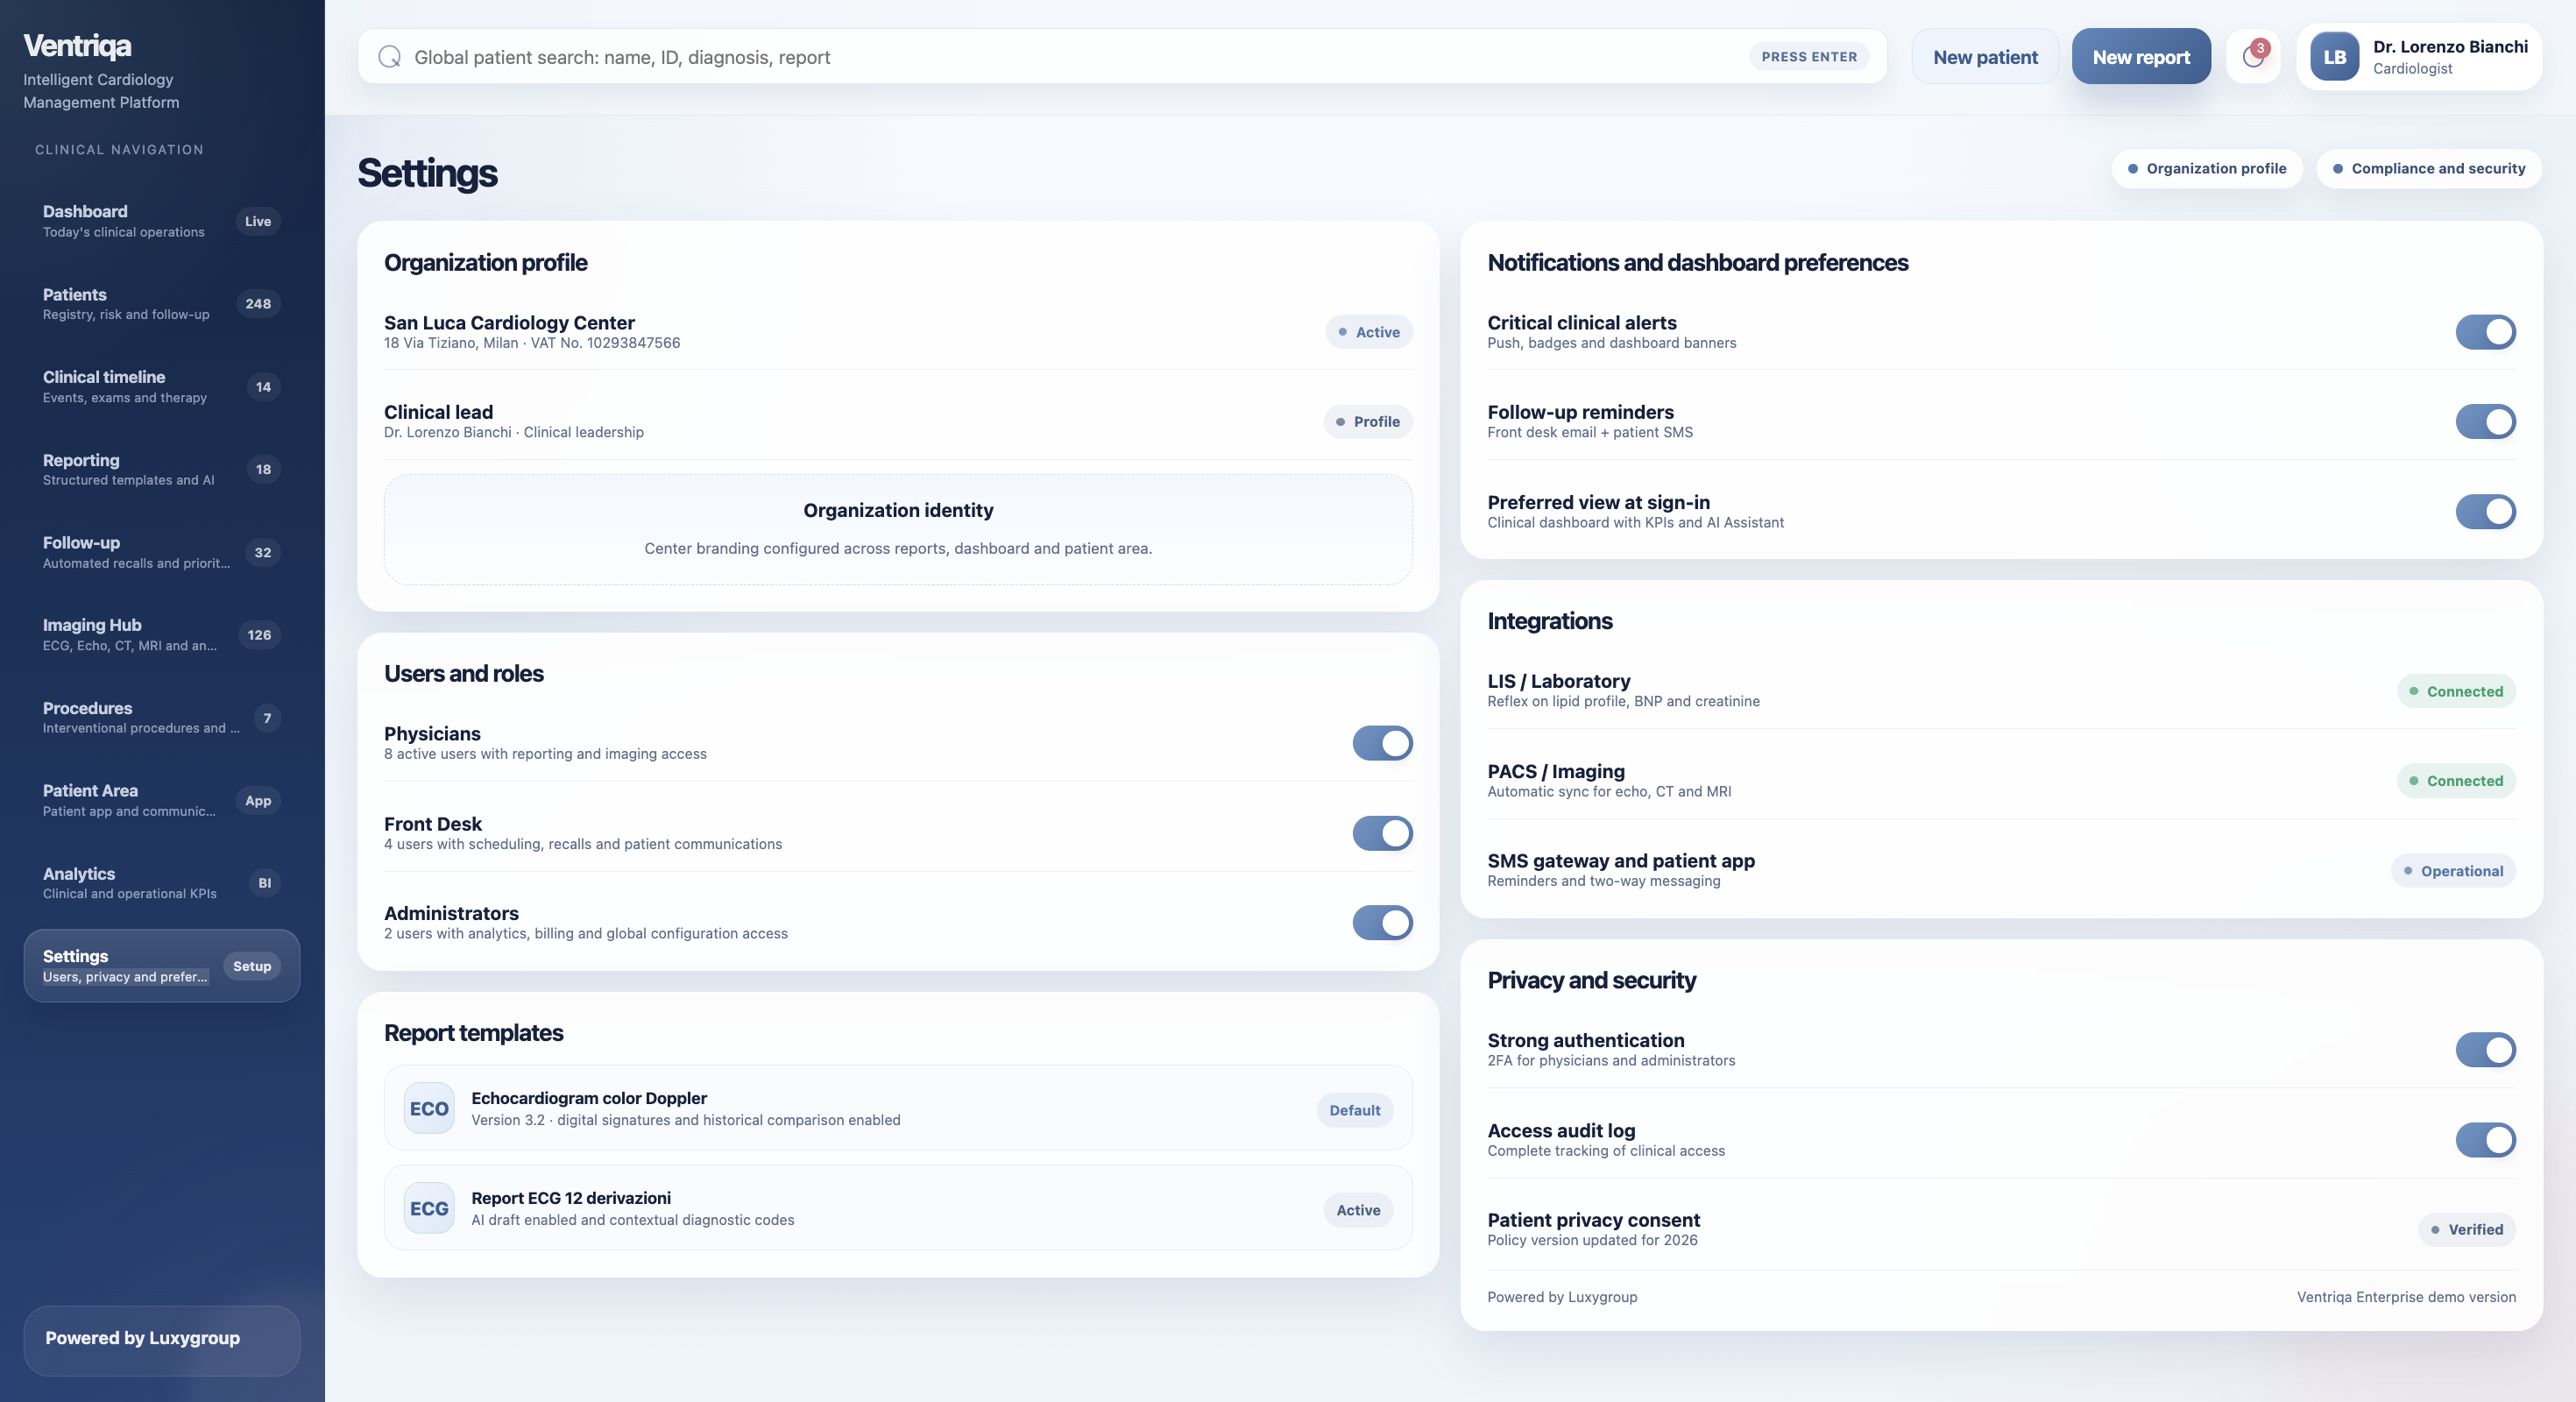Screen dimensions: 2576x1402
Task: Click the Patient privacy consent label
Action: (x=1593, y=1220)
